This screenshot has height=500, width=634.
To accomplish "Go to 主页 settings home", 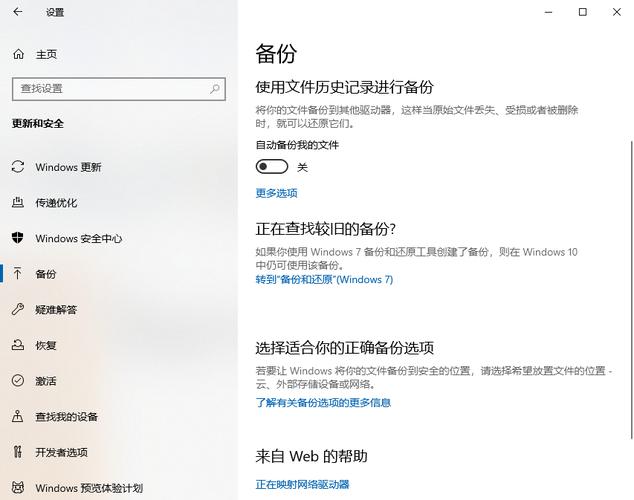I will pos(46,54).
